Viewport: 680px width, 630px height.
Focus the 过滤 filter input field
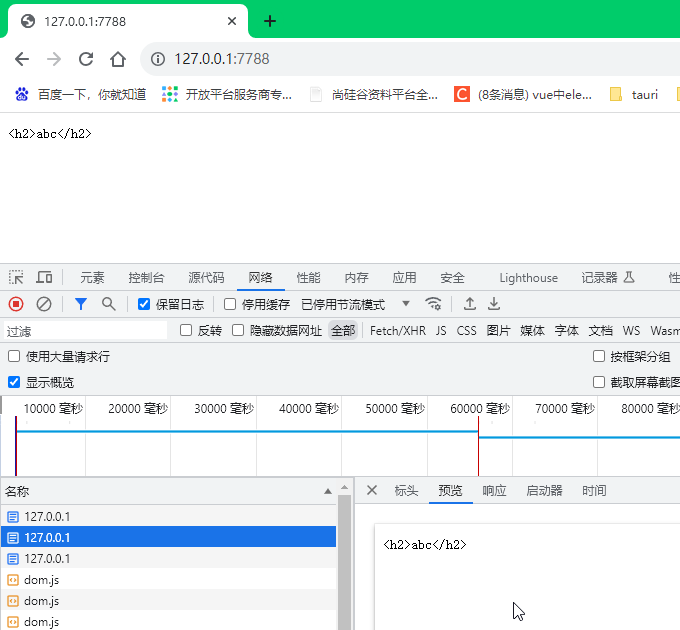click(85, 331)
